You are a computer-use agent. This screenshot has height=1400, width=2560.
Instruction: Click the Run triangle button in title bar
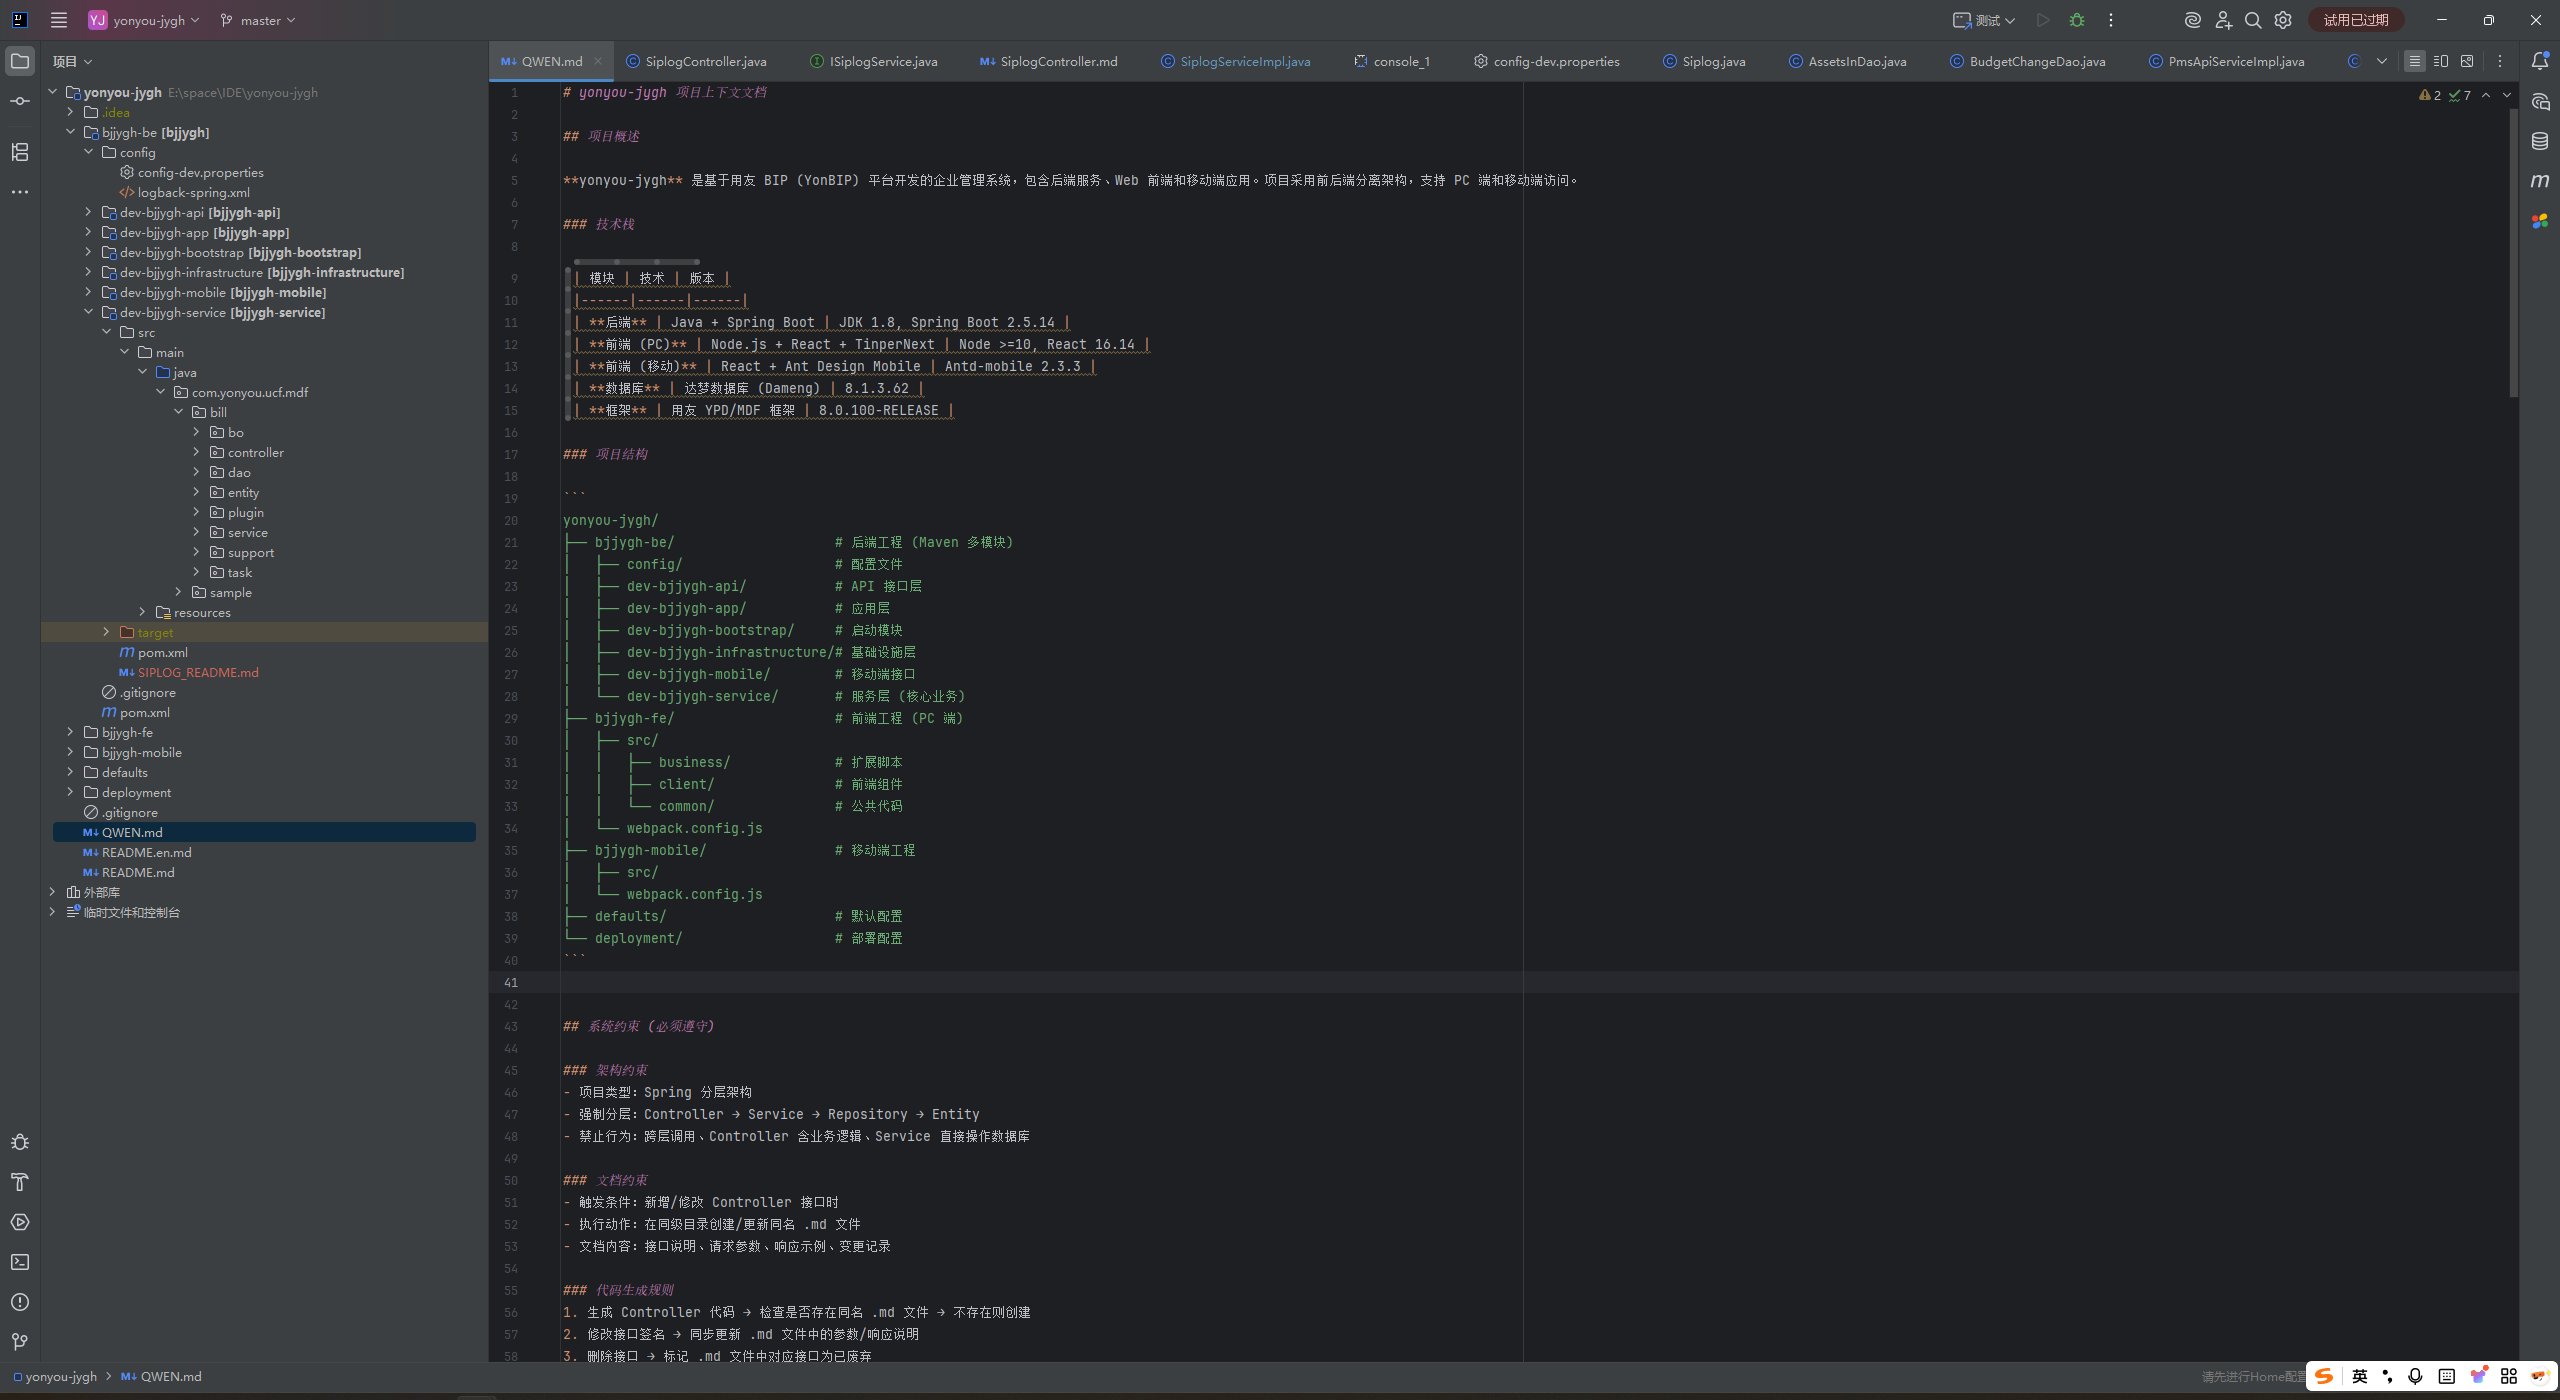click(2043, 20)
